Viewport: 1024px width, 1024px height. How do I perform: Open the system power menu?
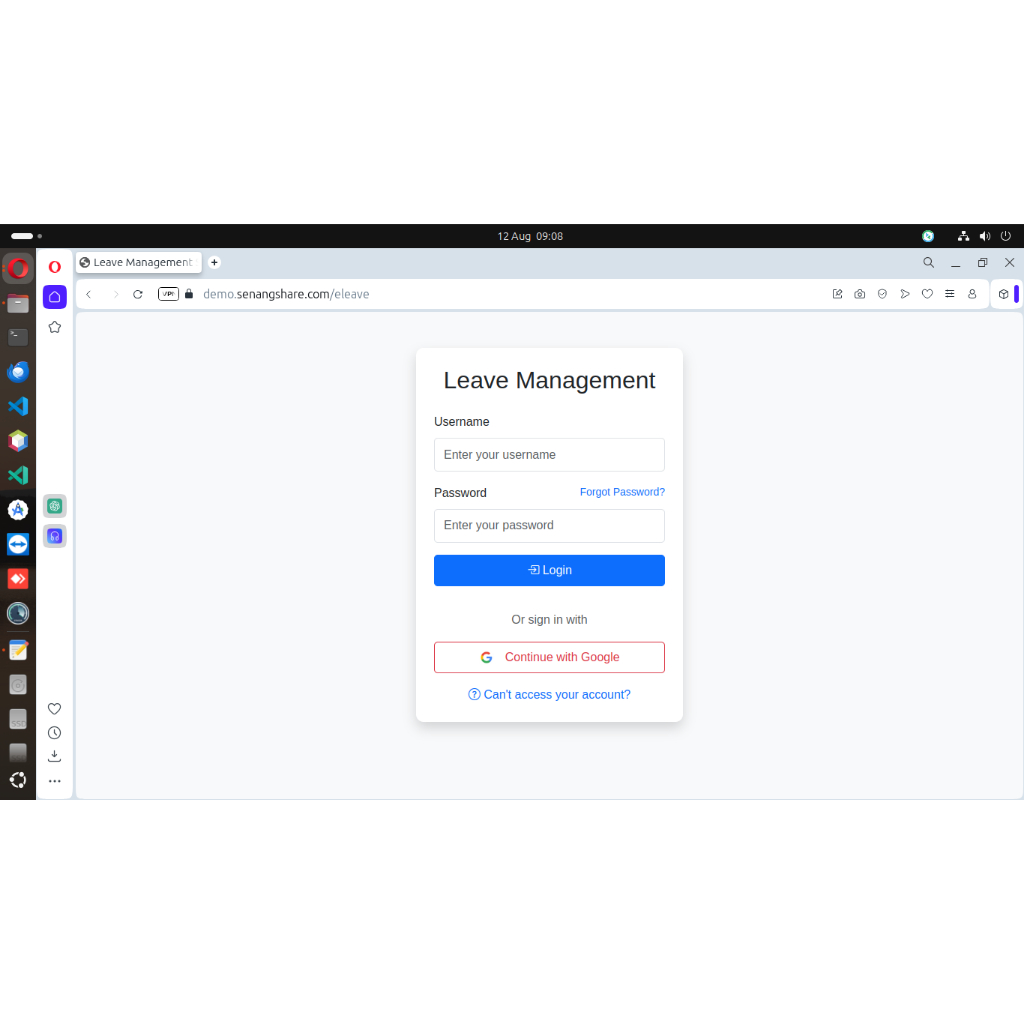point(1006,236)
